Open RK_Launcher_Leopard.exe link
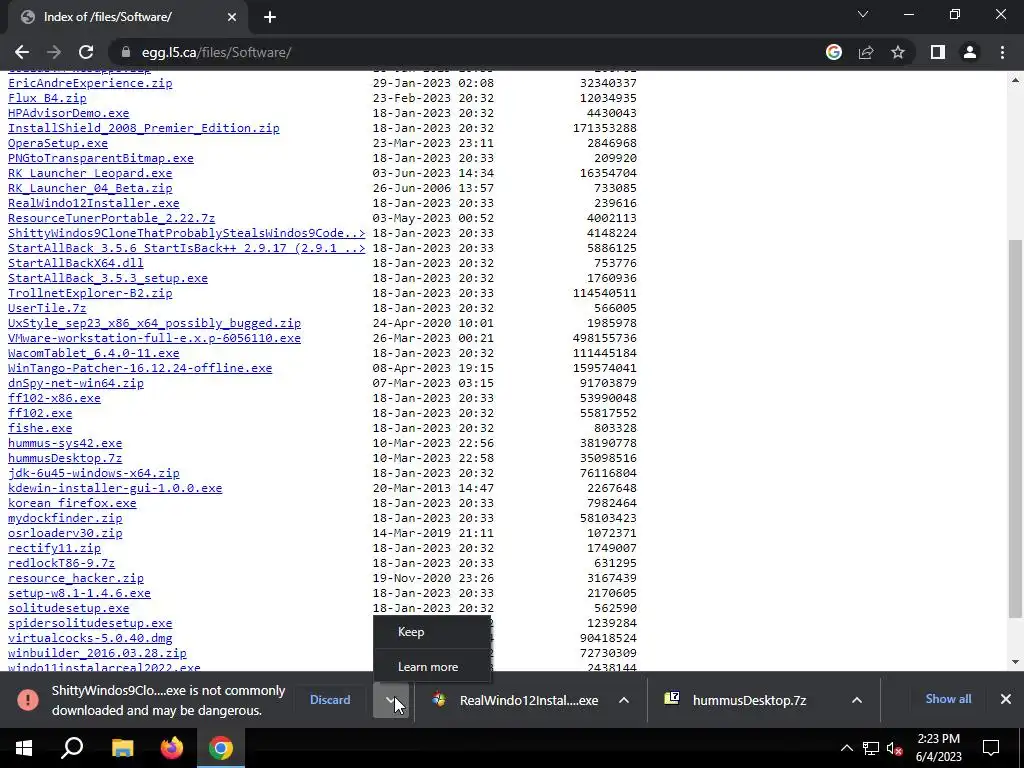Image resolution: width=1024 pixels, height=768 pixels. pos(90,173)
